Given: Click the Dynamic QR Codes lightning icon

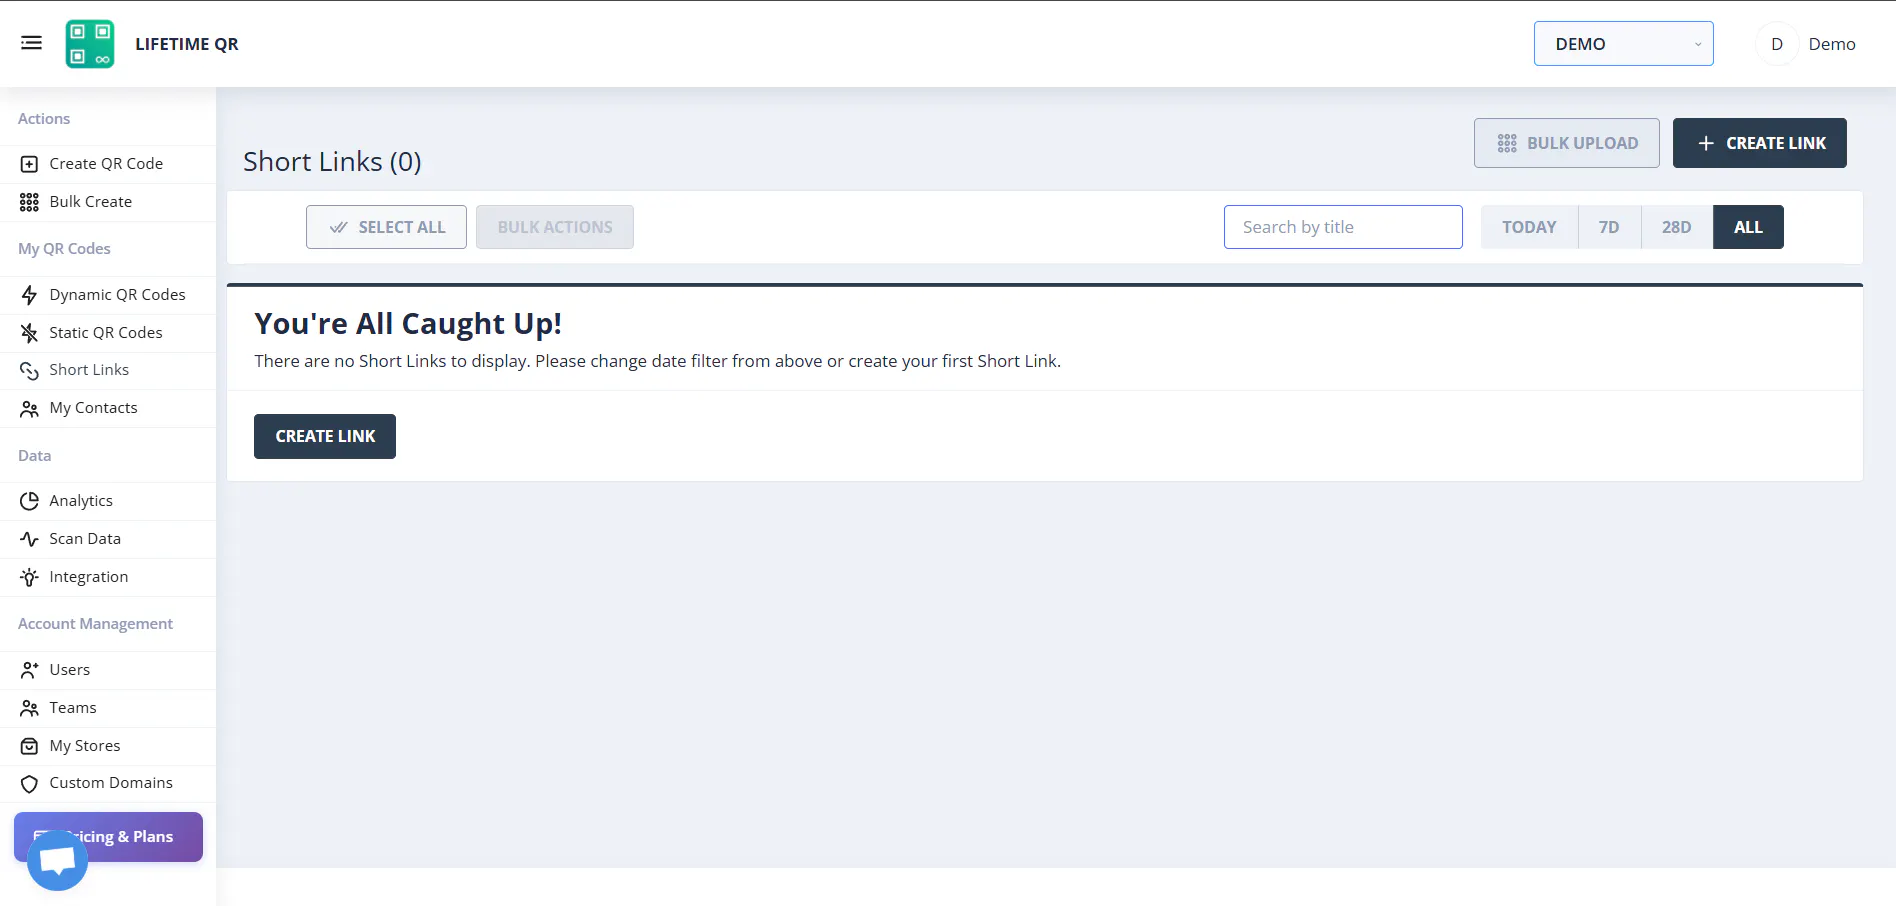Looking at the screenshot, I should pyautogui.click(x=29, y=295).
